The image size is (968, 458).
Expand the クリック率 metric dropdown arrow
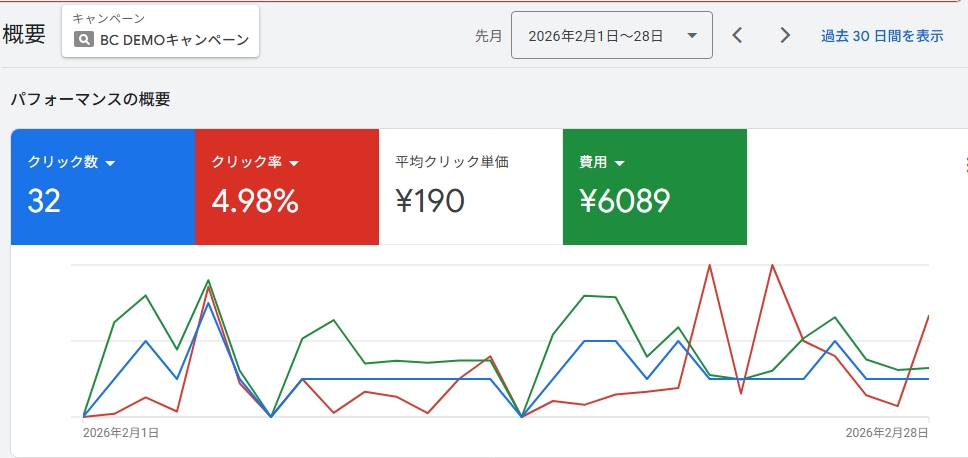click(295, 163)
